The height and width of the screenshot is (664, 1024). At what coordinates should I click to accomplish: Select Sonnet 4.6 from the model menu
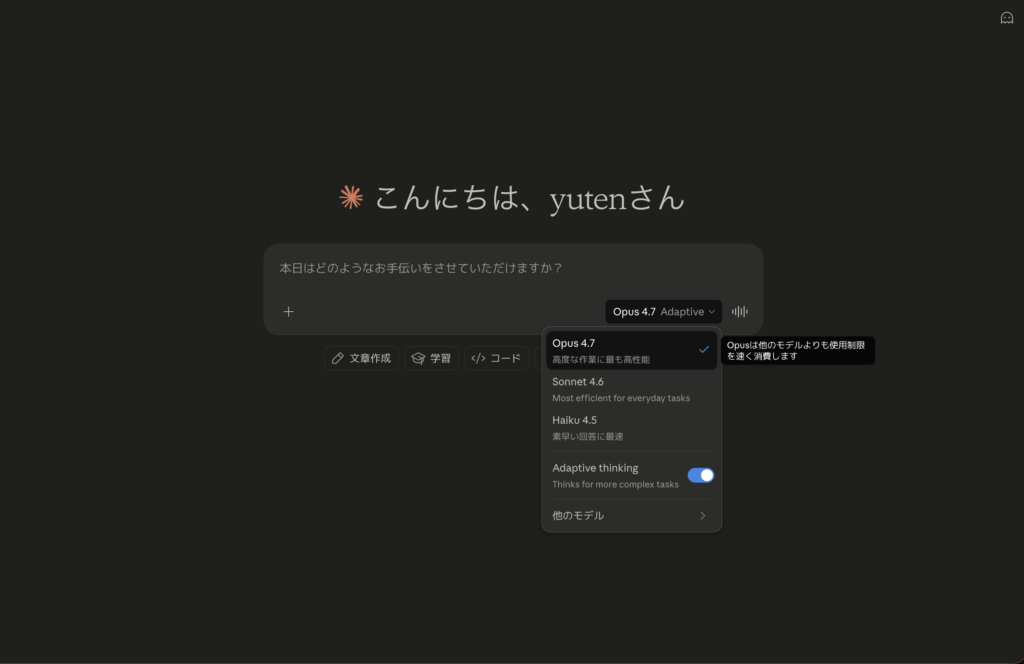[631, 388]
